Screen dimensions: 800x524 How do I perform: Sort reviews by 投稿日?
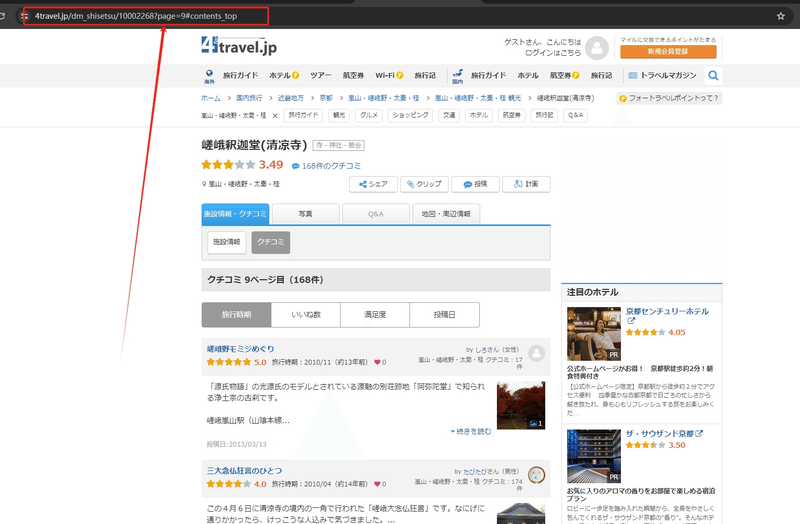(x=444, y=315)
